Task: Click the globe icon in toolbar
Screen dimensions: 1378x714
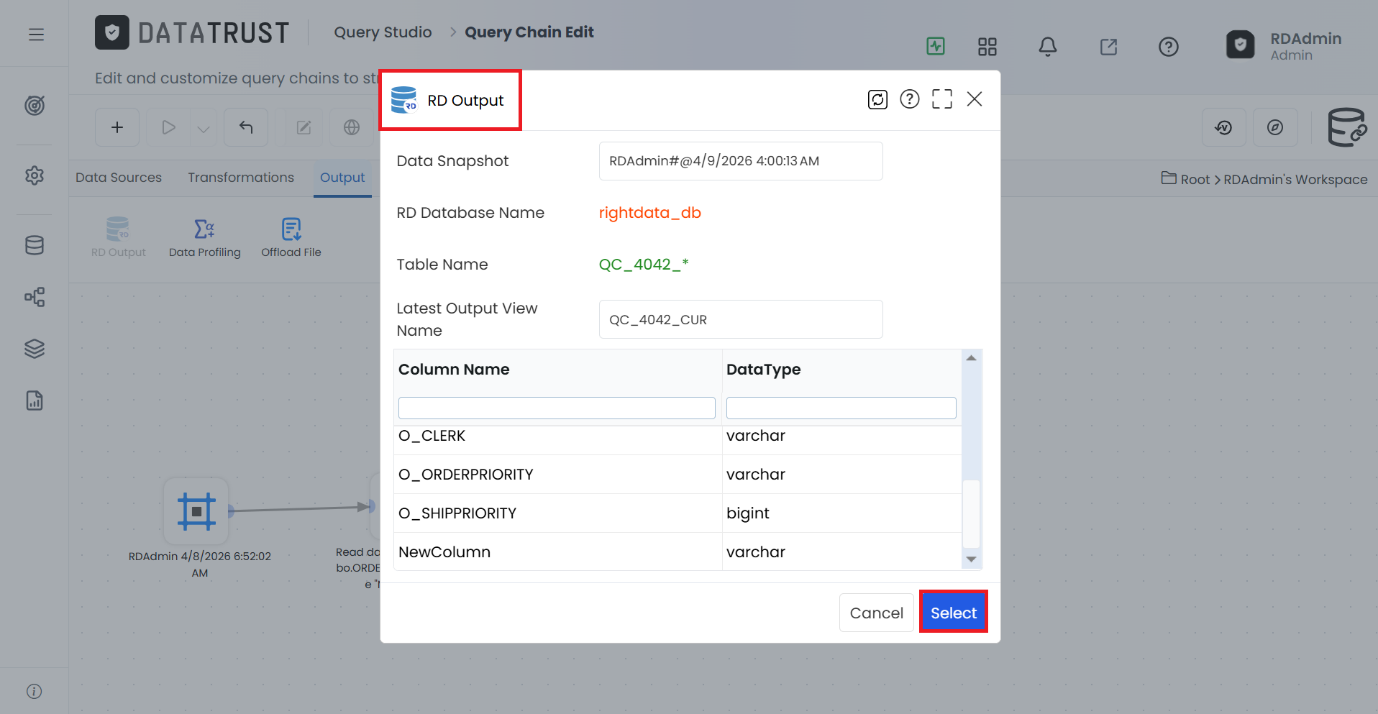Action: pos(351,127)
